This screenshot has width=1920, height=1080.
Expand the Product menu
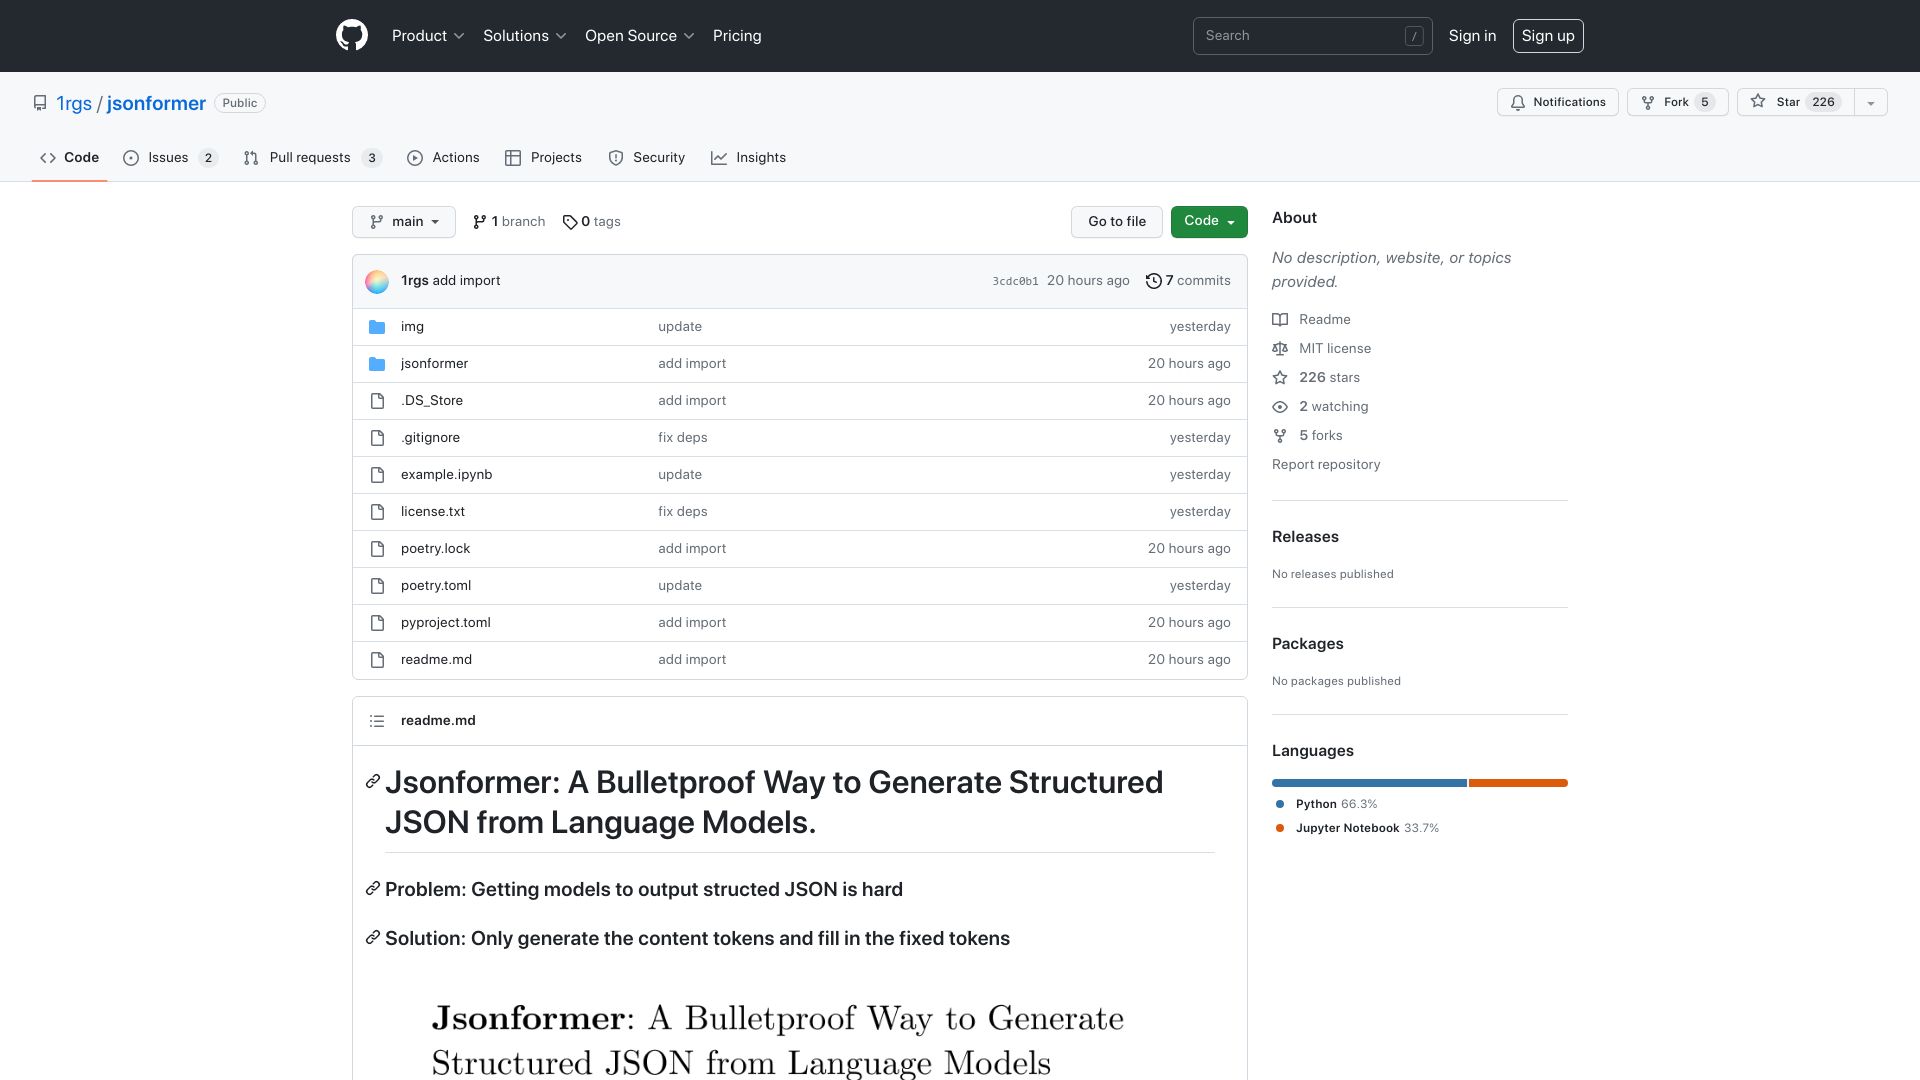pyautogui.click(x=428, y=36)
